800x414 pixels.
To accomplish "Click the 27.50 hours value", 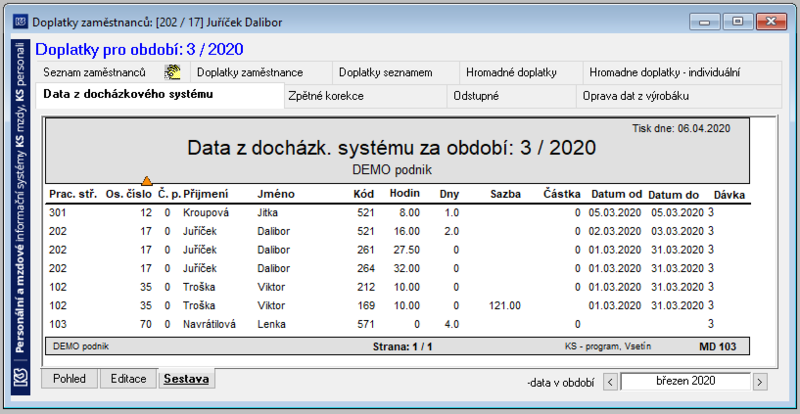I will [x=406, y=250].
